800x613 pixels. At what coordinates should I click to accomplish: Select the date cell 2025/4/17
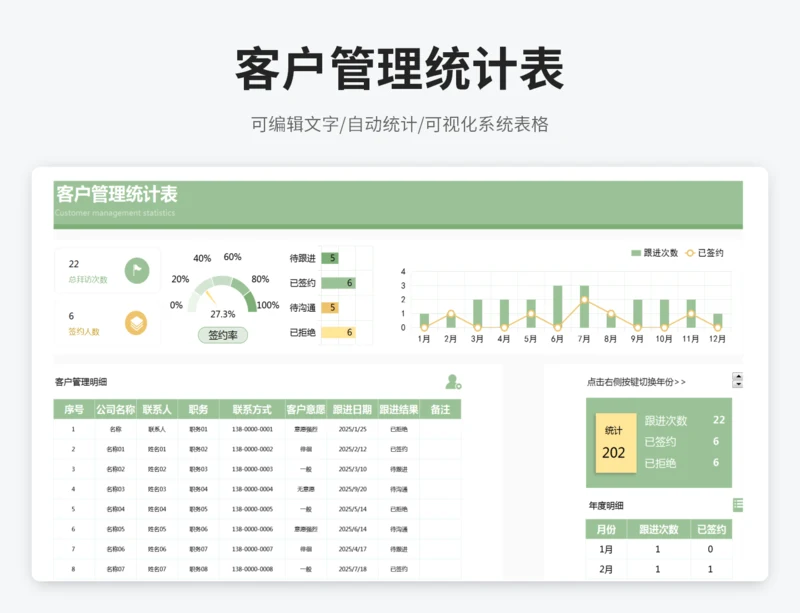point(353,549)
